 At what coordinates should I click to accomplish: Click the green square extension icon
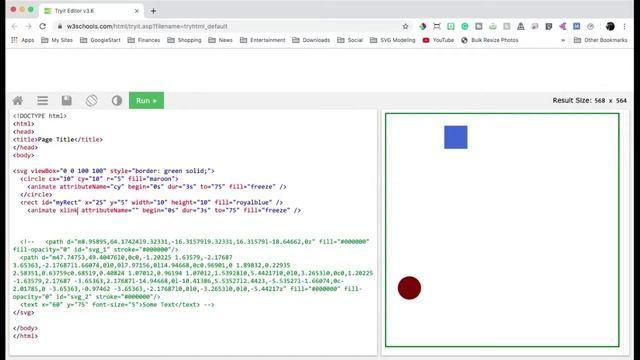point(451,26)
